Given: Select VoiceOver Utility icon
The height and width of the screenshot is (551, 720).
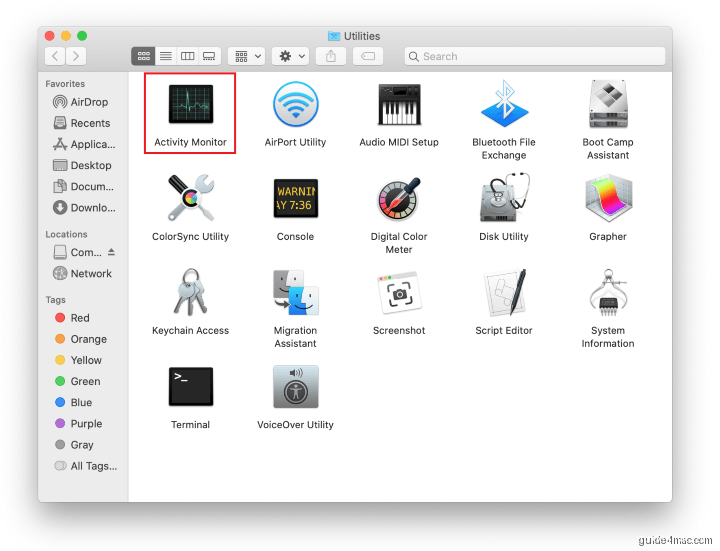Looking at the screenshot, I should (x=295, y=387).
